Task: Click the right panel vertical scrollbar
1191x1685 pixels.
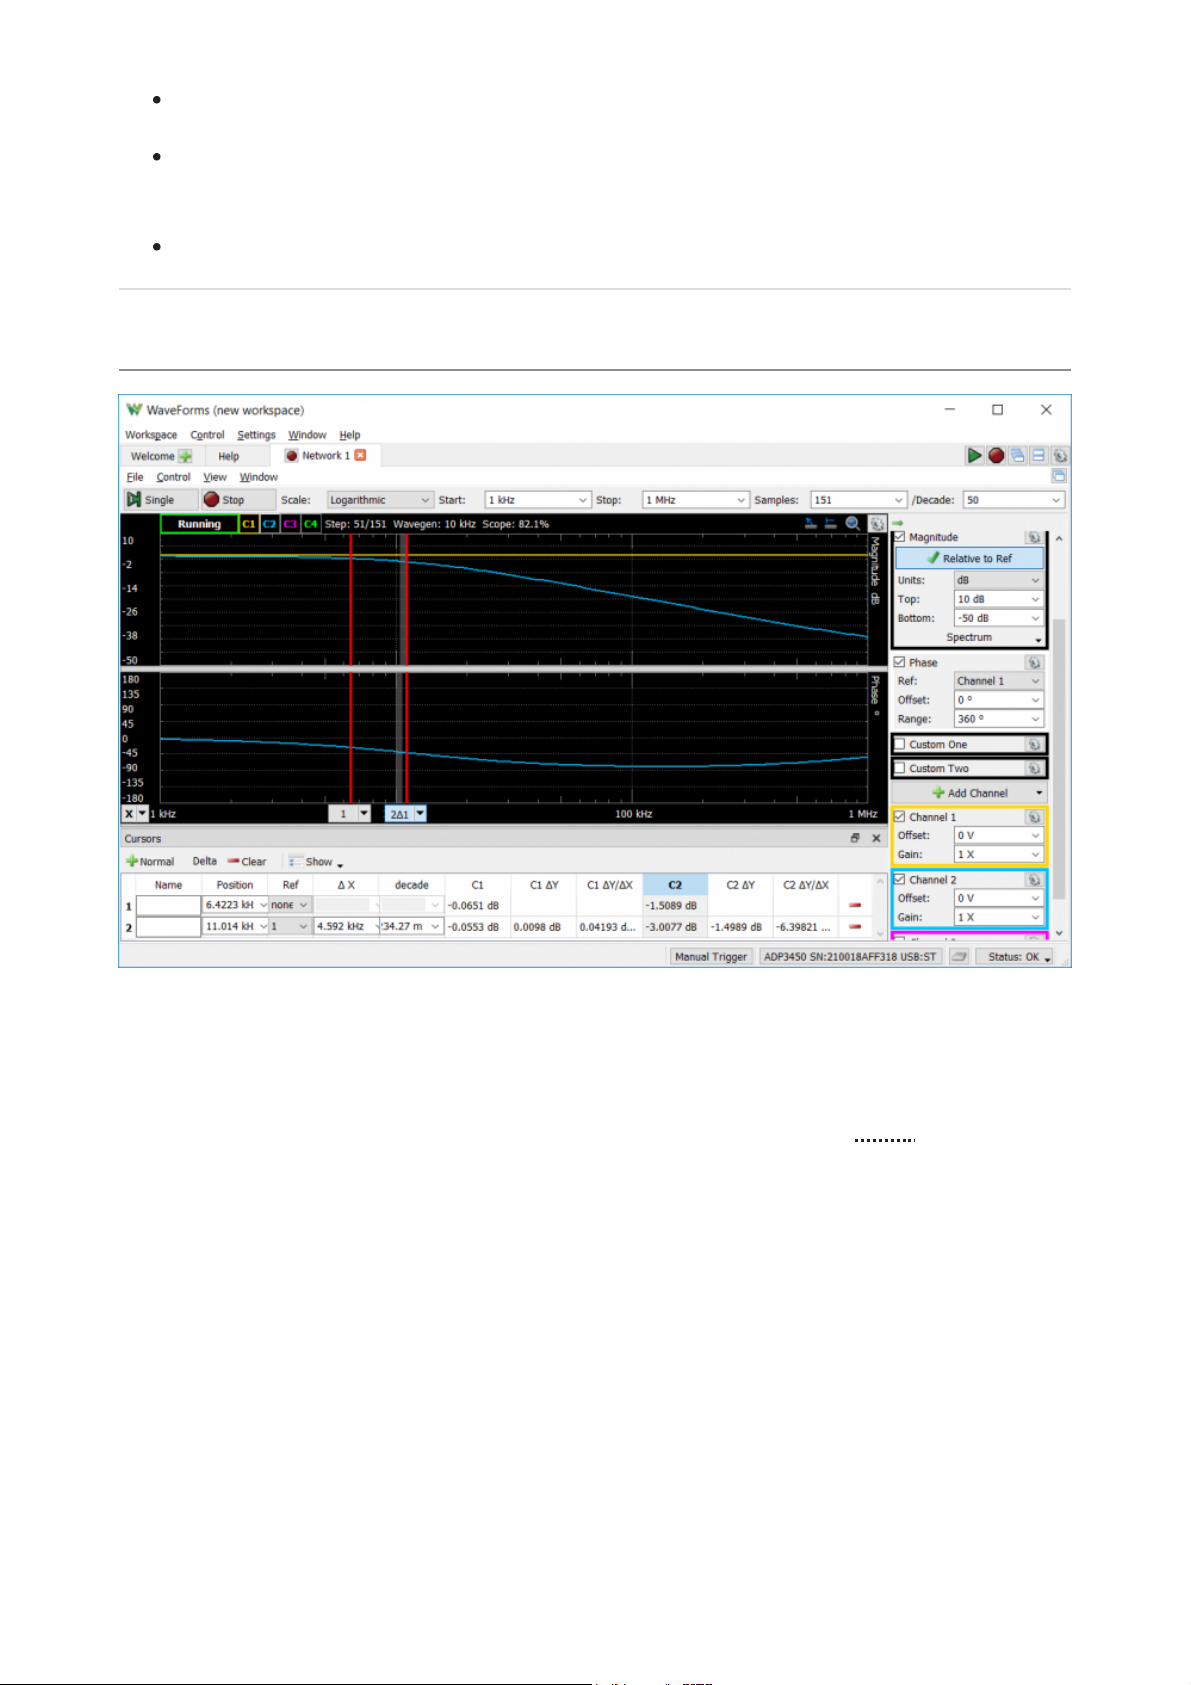Action: [x=1059, y=760]
